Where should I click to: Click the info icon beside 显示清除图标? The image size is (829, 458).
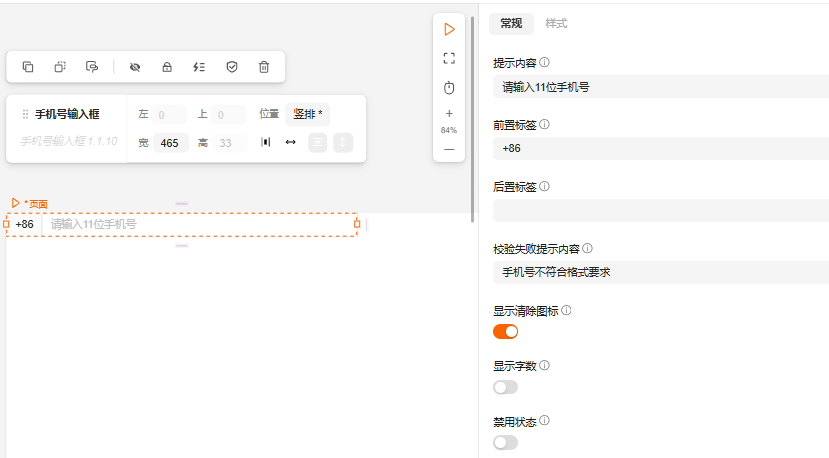point(566,310)
